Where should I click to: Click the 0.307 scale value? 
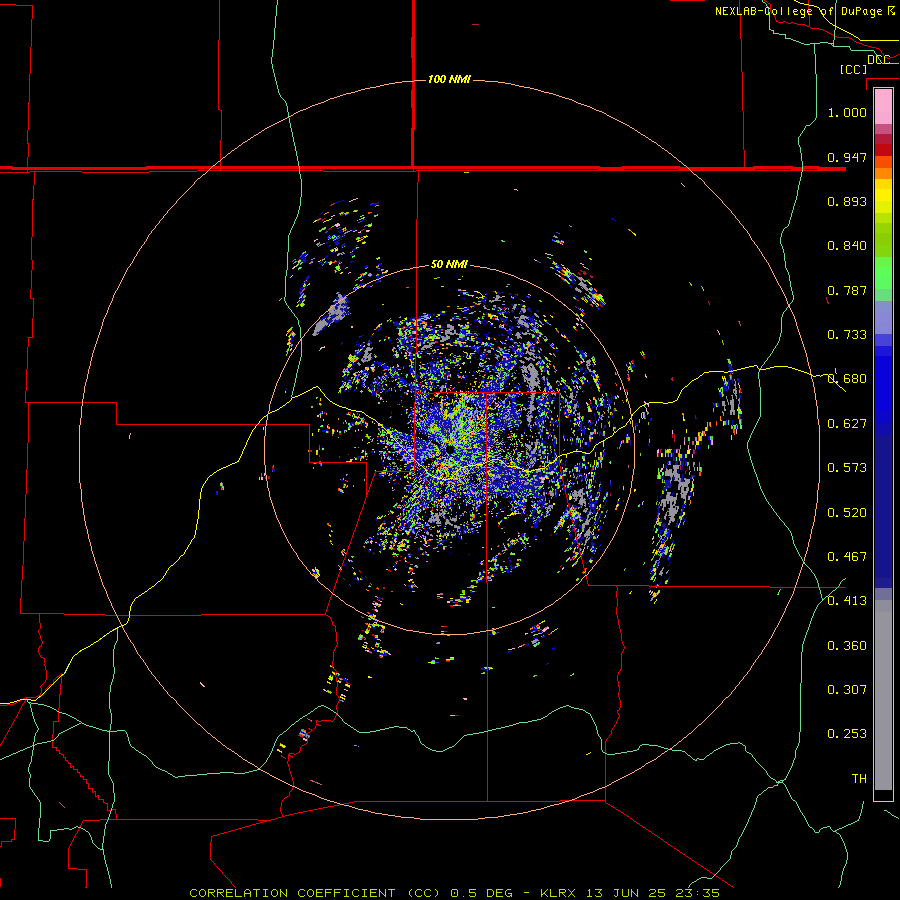click(x=847, y=690)
